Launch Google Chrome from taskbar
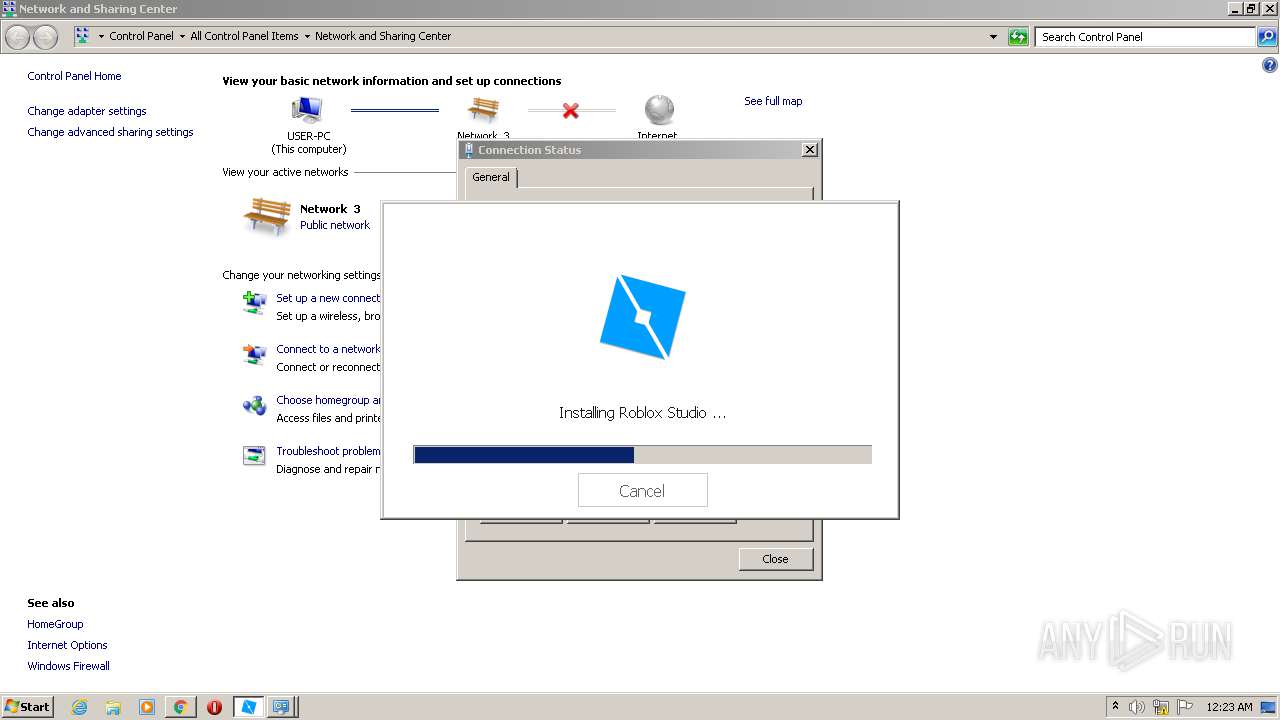The height and width of the screenshot is (720, 1280). click(x=180, y=707)
